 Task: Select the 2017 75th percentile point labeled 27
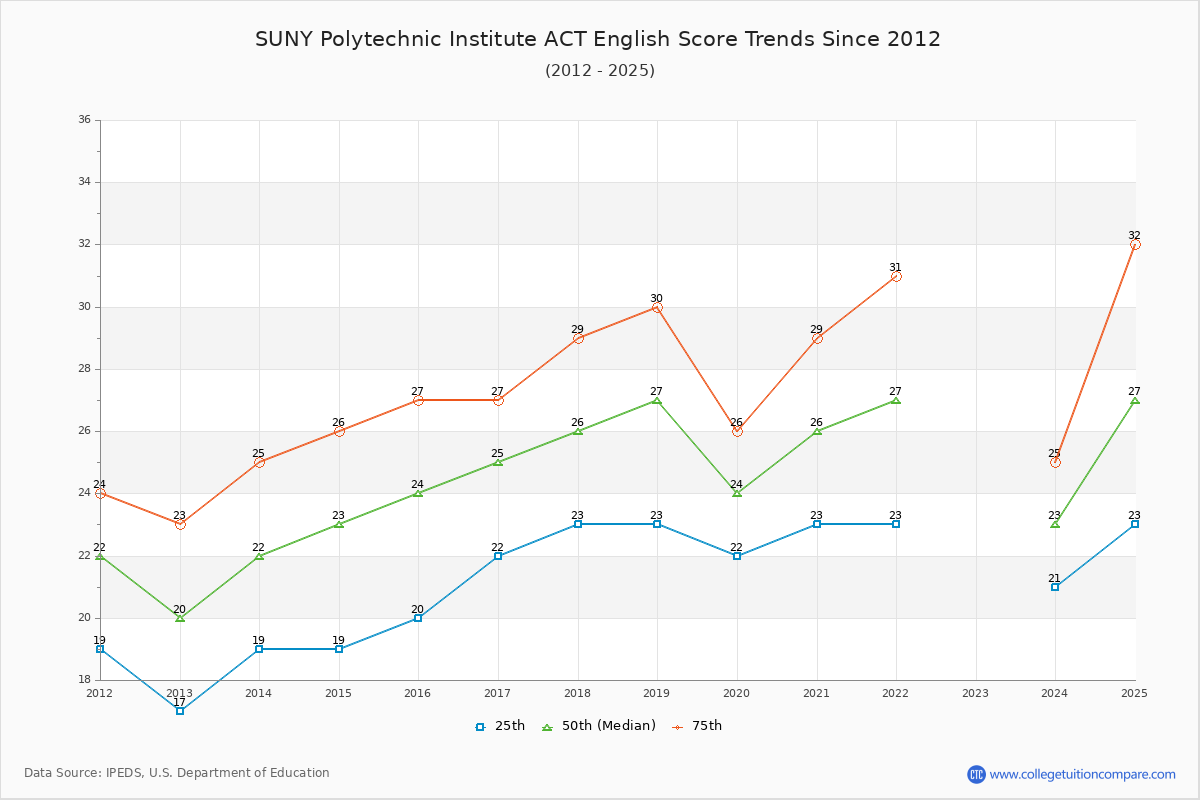pyautogui.click(x=498, y=400)
